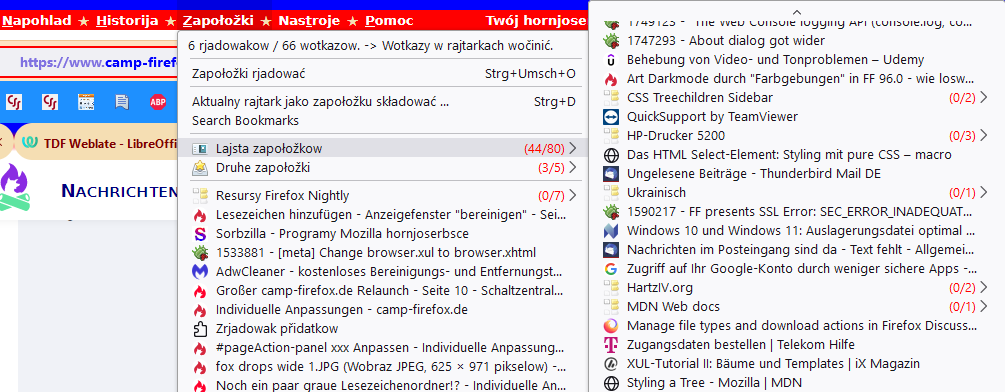Viewport: 1005px width, 392px height.
Task: Open Großer camp-firefox.de Relaunch bookmark
Action: (x=383, y=291)
